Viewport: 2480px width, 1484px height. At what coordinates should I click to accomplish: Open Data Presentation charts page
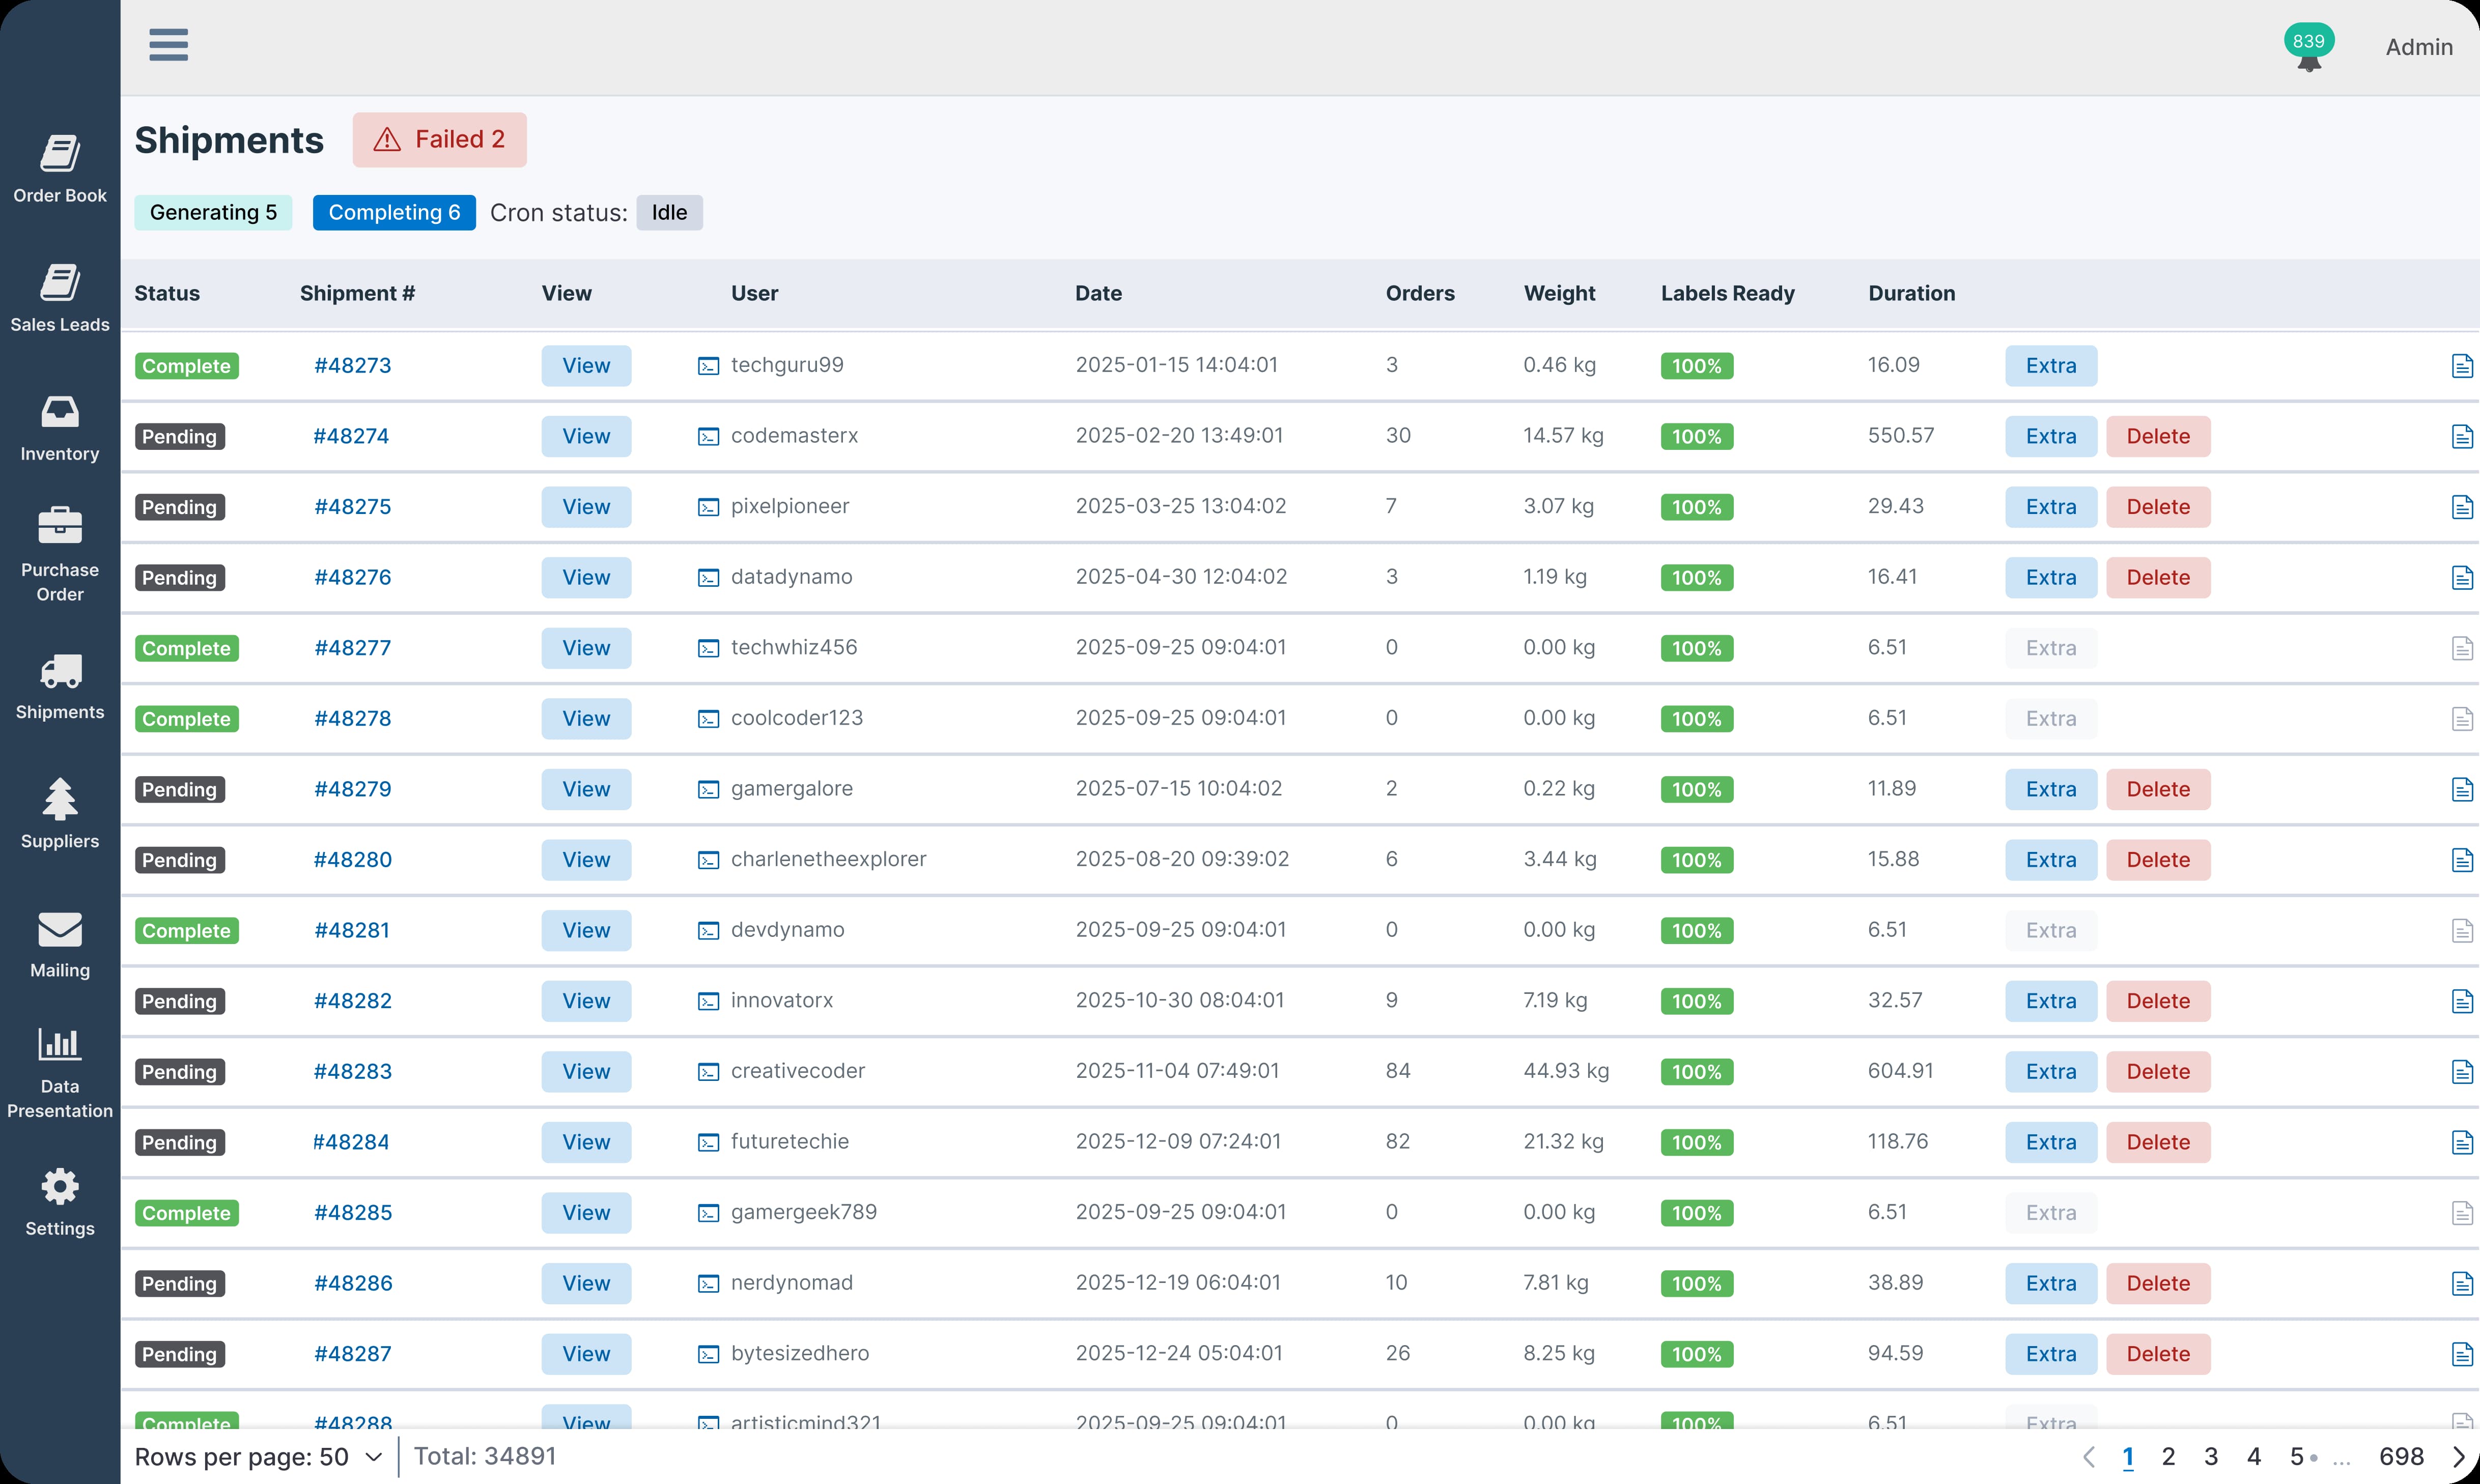[60, 1071]
